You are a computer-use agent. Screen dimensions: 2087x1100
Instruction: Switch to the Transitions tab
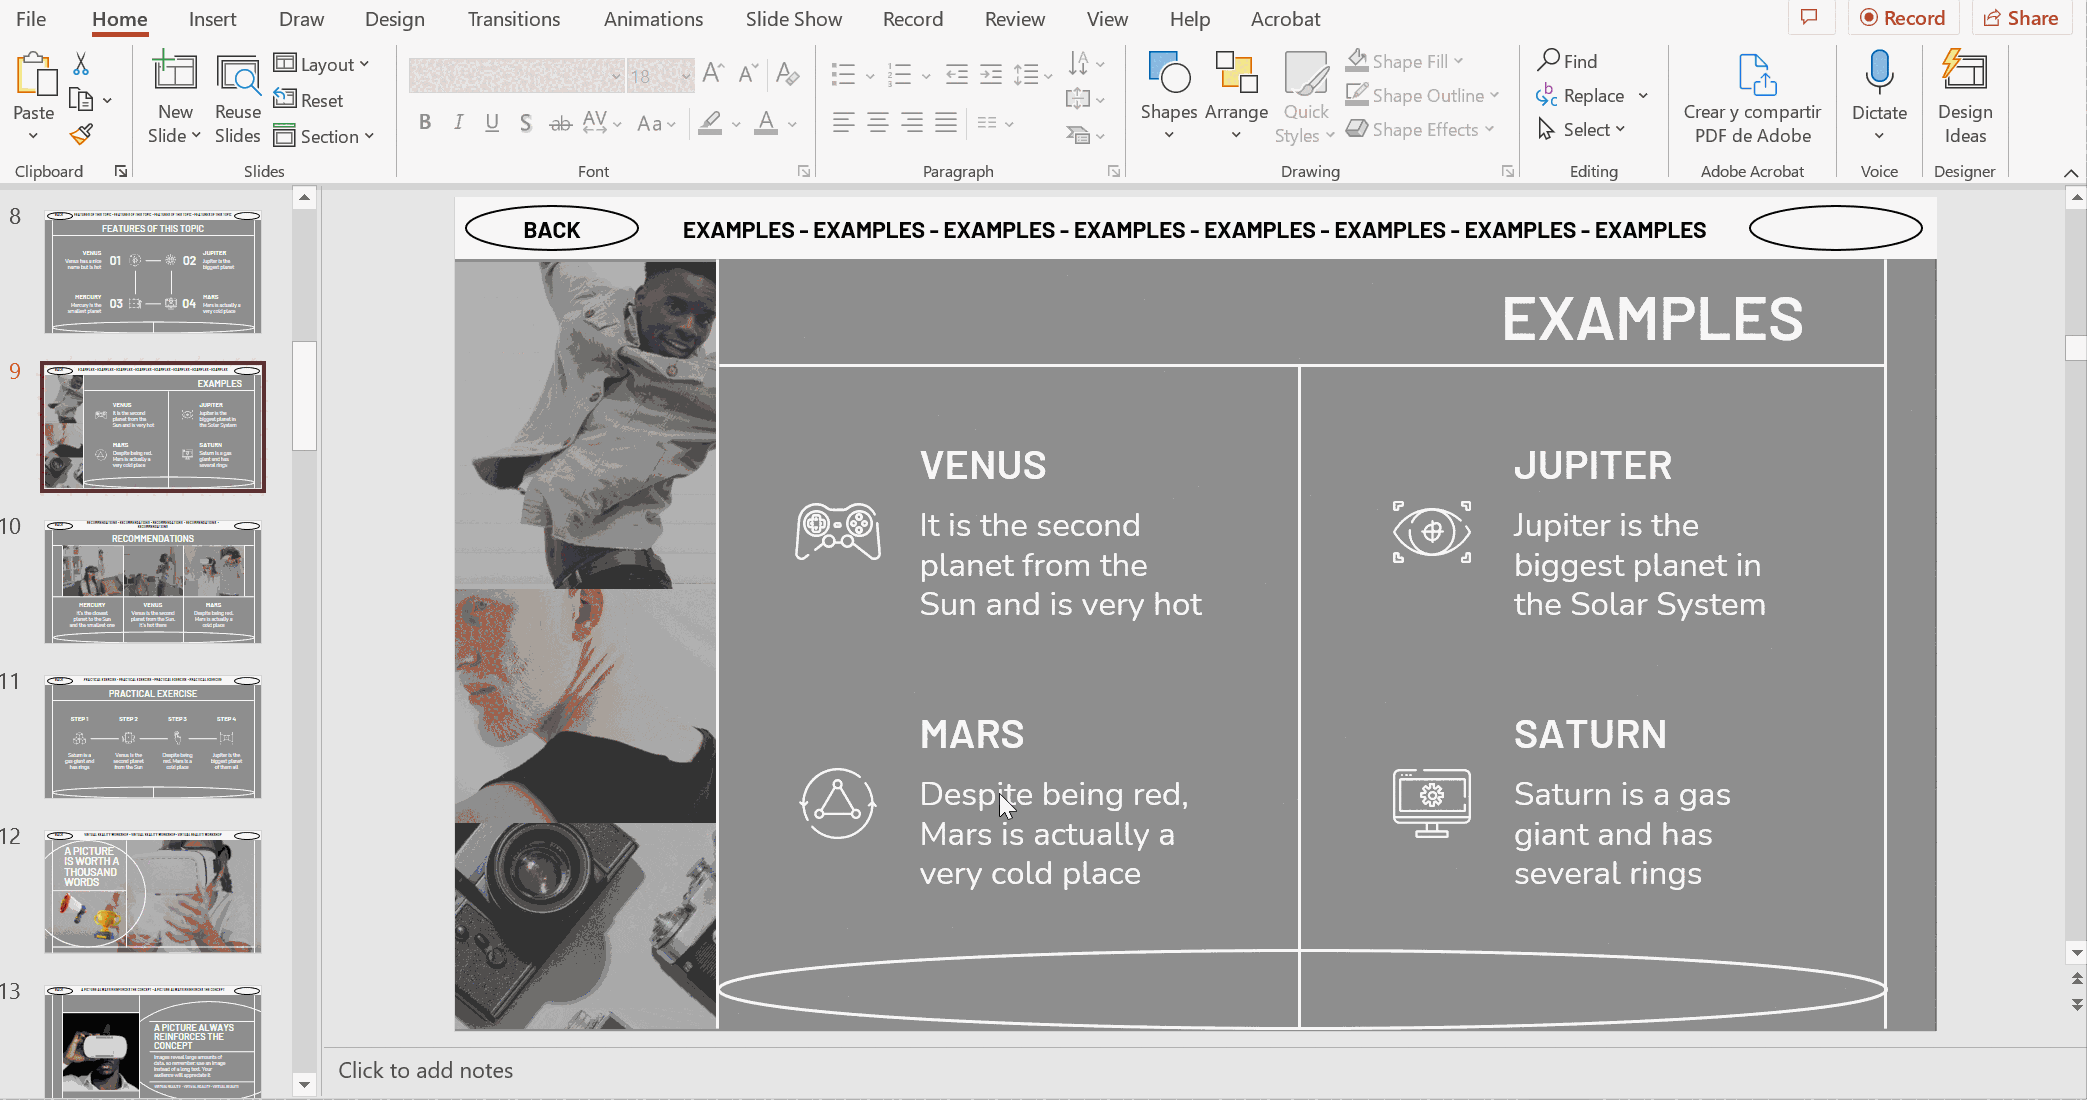(514, 19)
